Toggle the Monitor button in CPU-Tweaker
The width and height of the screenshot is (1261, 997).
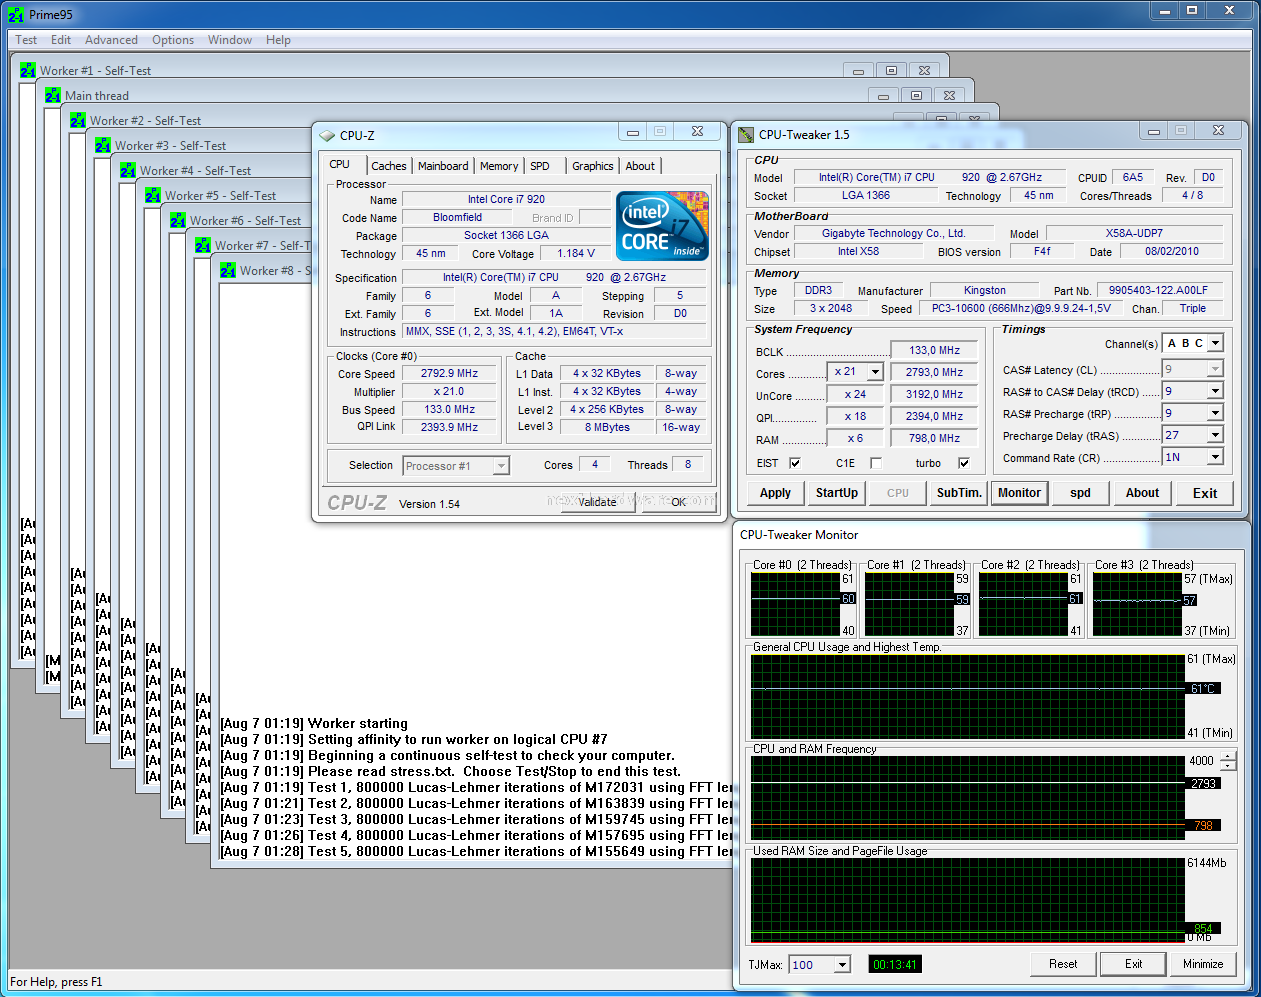1019,493
